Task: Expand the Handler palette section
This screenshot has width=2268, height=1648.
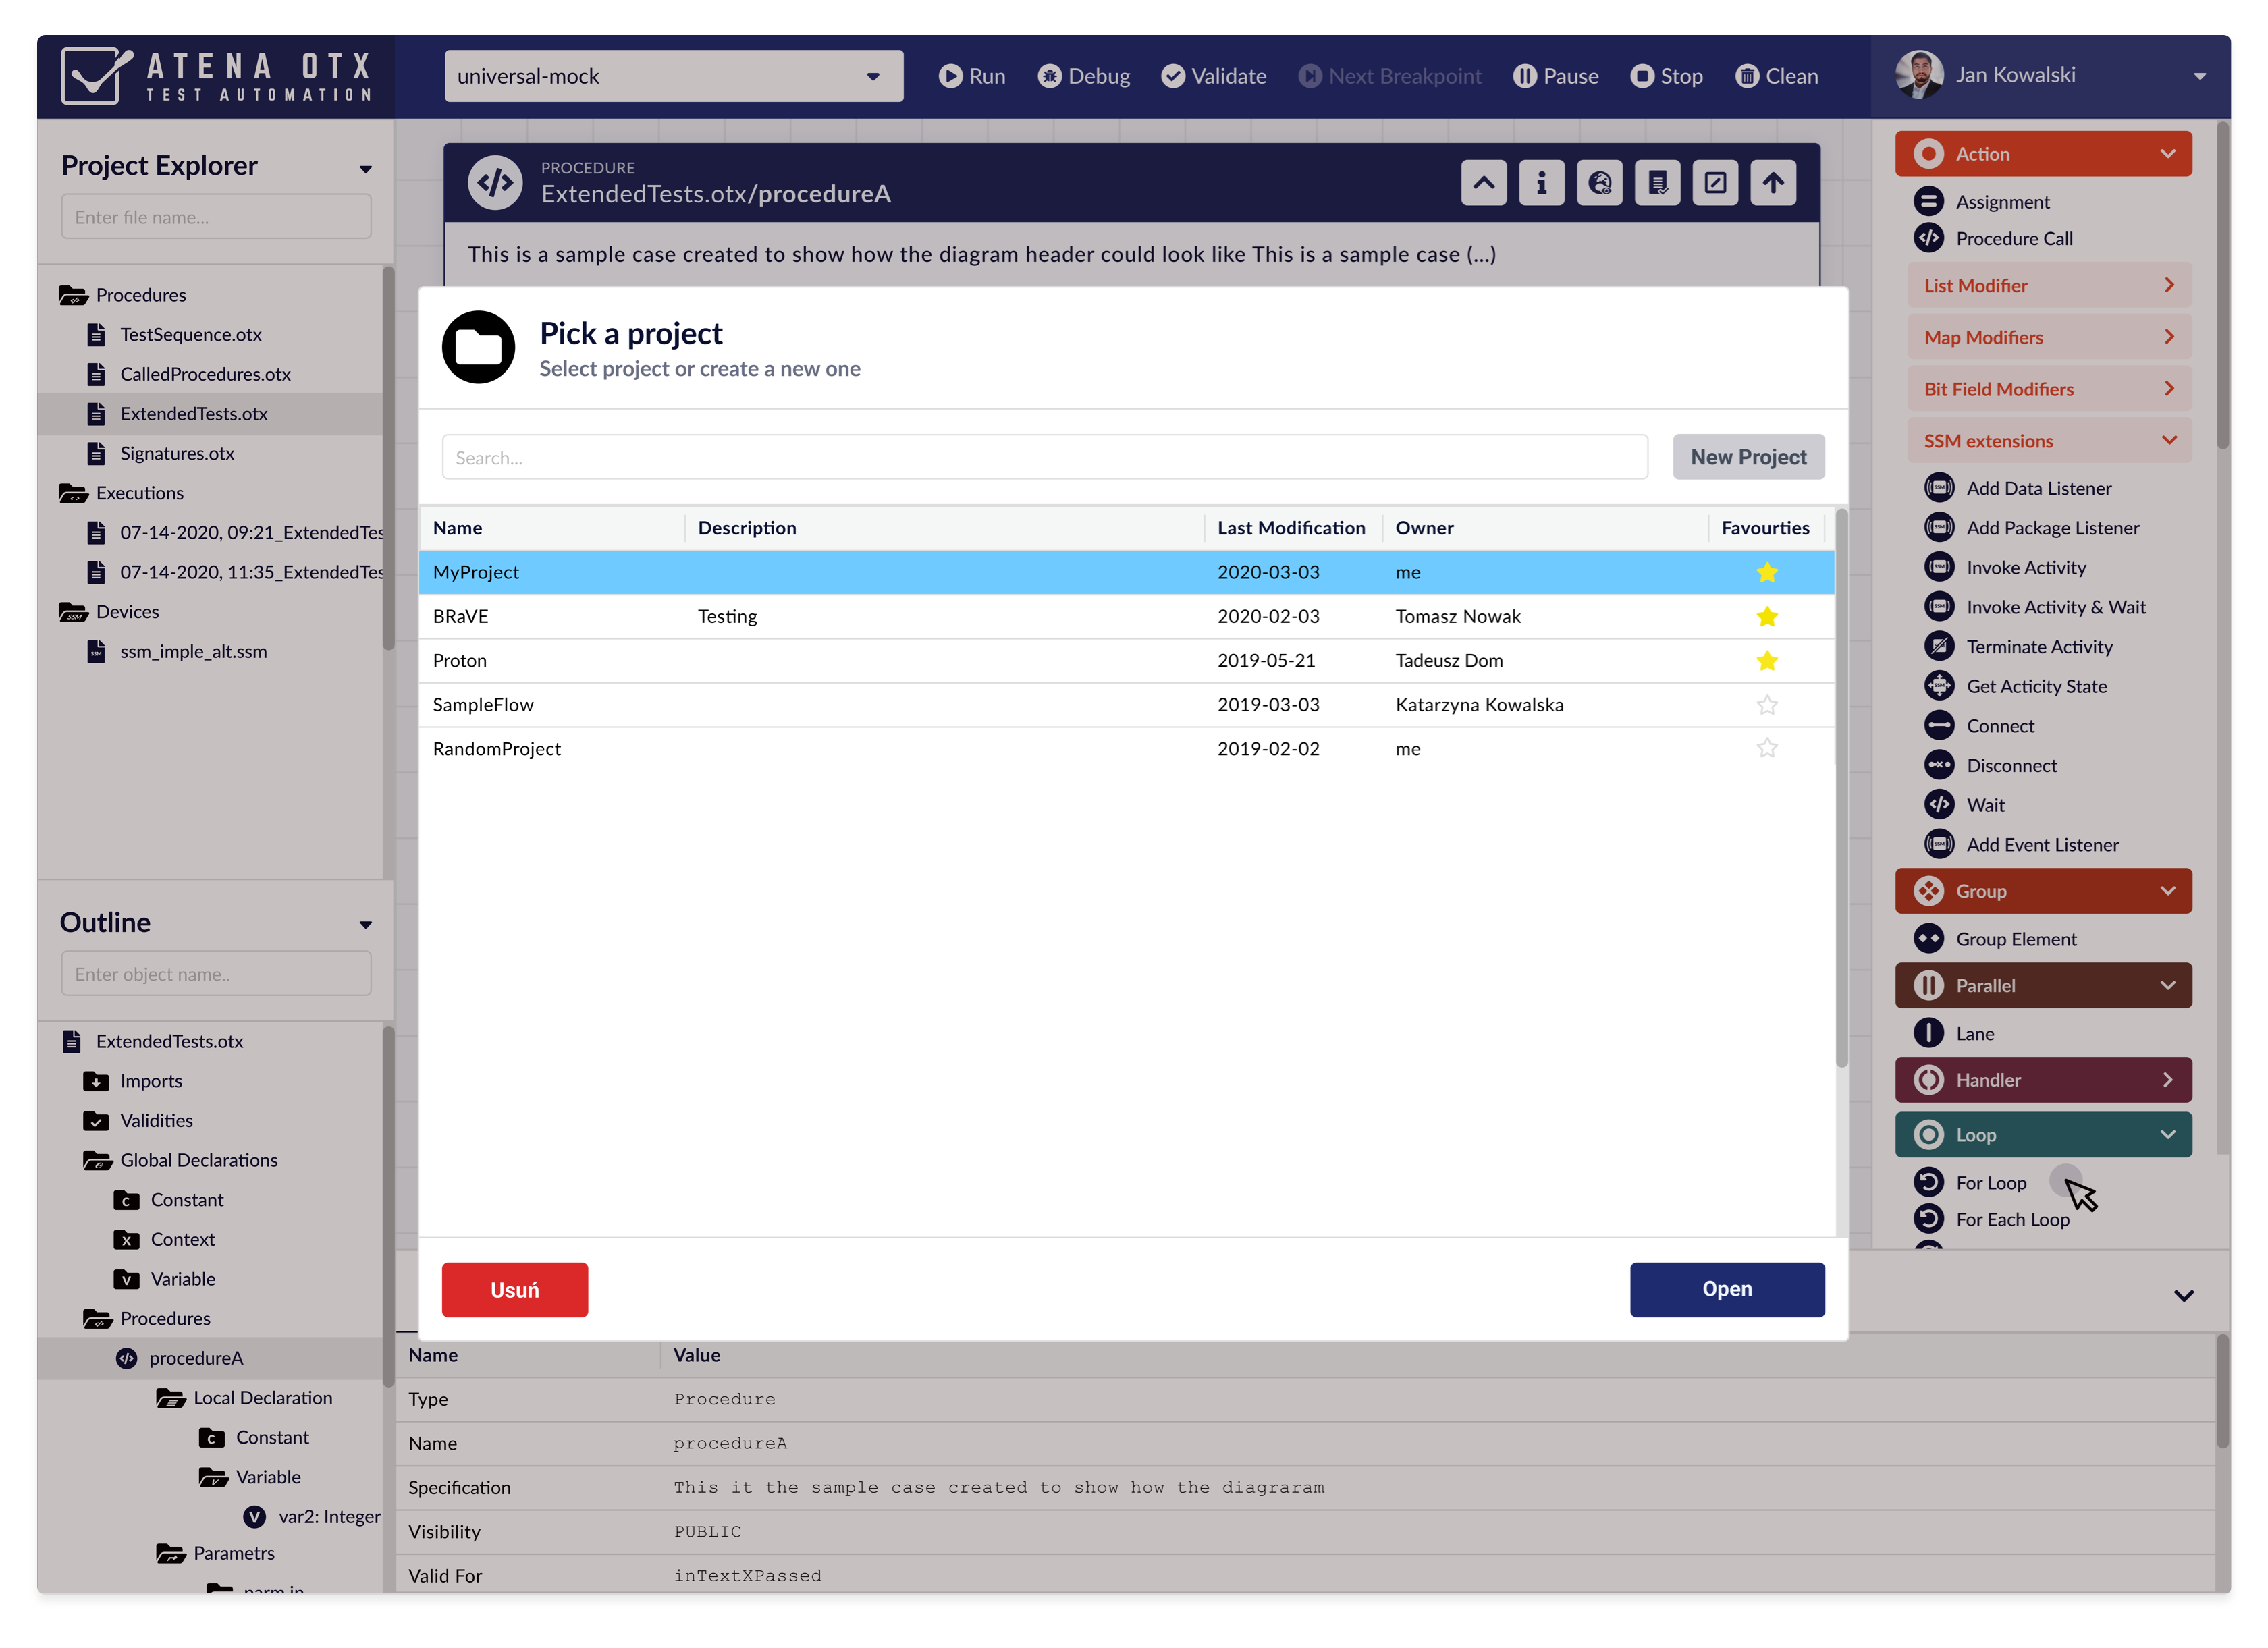Action: click(2043, 1080)
